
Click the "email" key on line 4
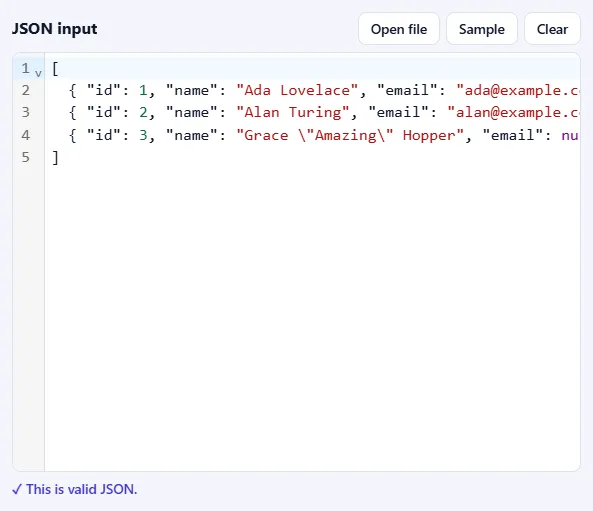coord(513,135)
